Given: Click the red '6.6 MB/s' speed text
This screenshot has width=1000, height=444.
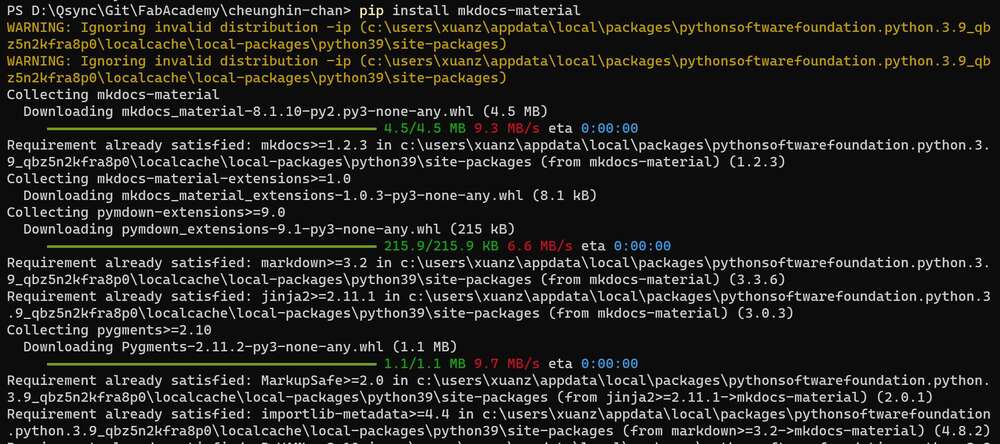Looking at the screenshot, I should 540,246.
